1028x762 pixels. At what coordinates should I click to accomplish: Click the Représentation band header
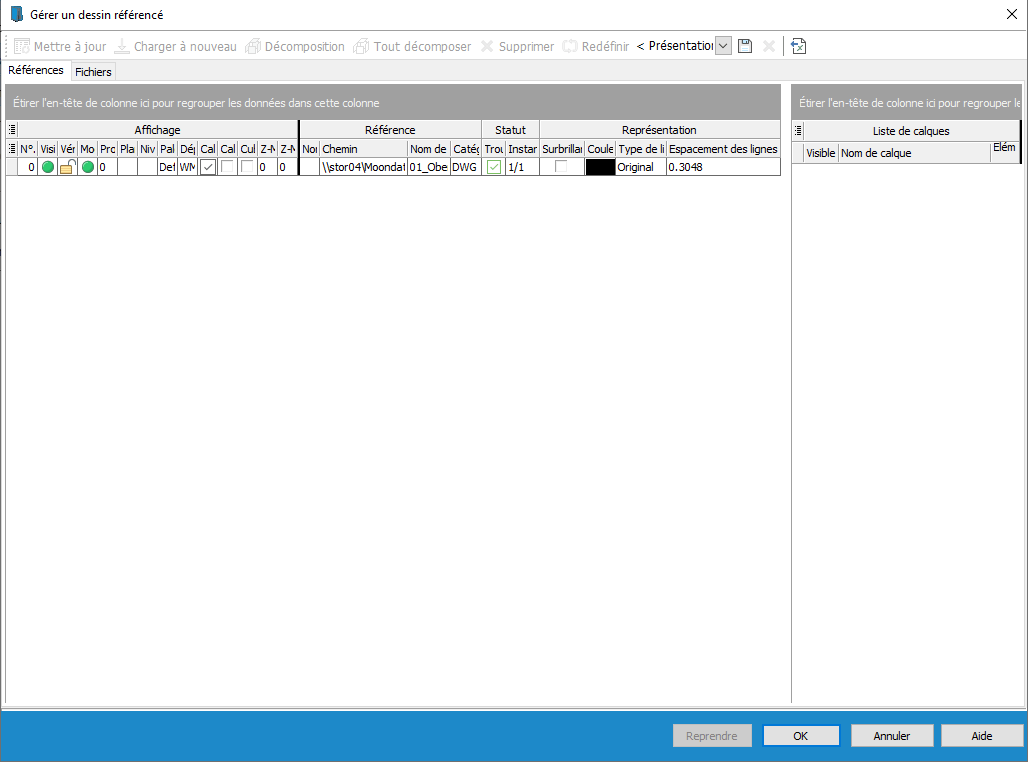(x=659, y=130)
